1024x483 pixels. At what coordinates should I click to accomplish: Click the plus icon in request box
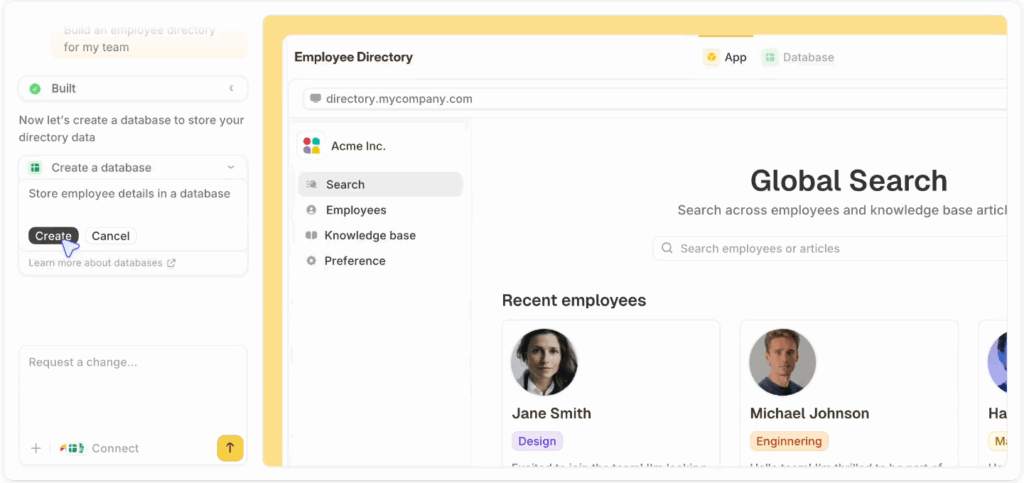click(36, 448)
